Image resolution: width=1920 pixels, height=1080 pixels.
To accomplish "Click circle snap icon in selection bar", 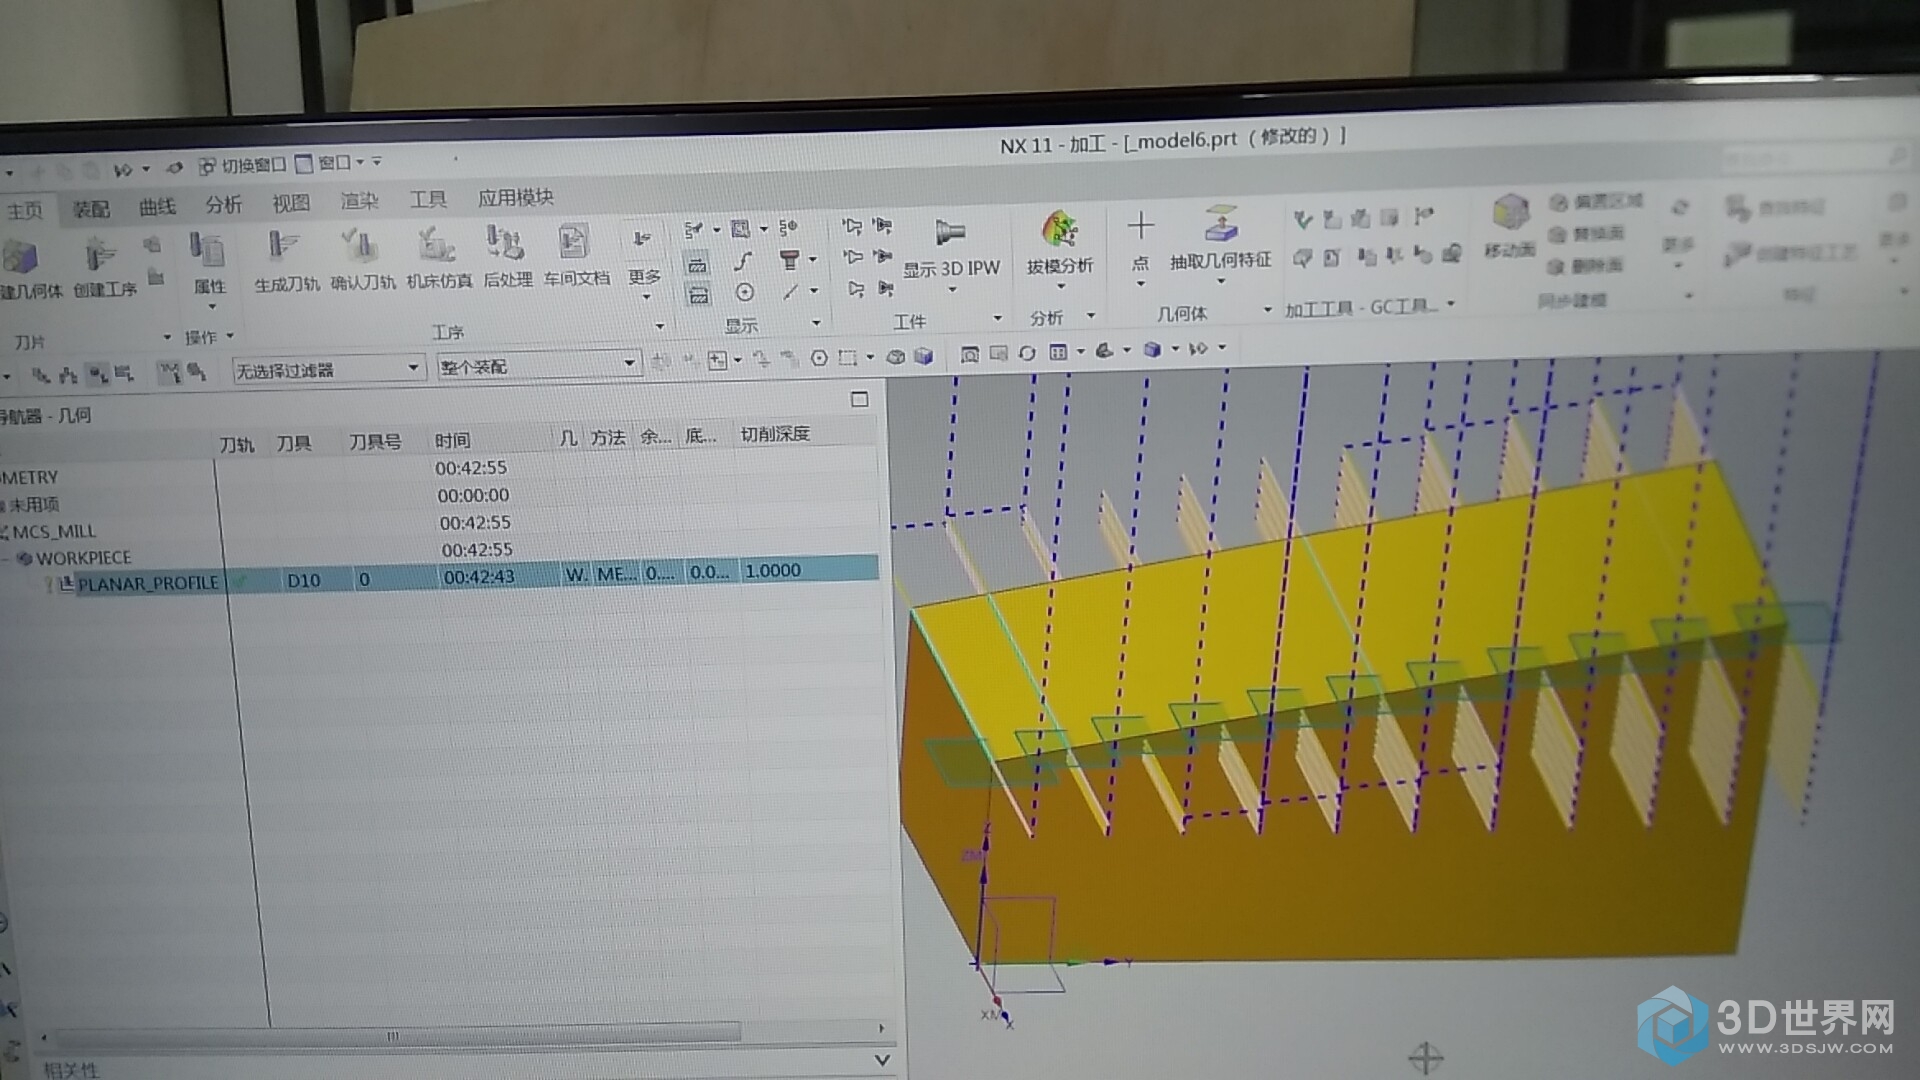I will [819, 358].
